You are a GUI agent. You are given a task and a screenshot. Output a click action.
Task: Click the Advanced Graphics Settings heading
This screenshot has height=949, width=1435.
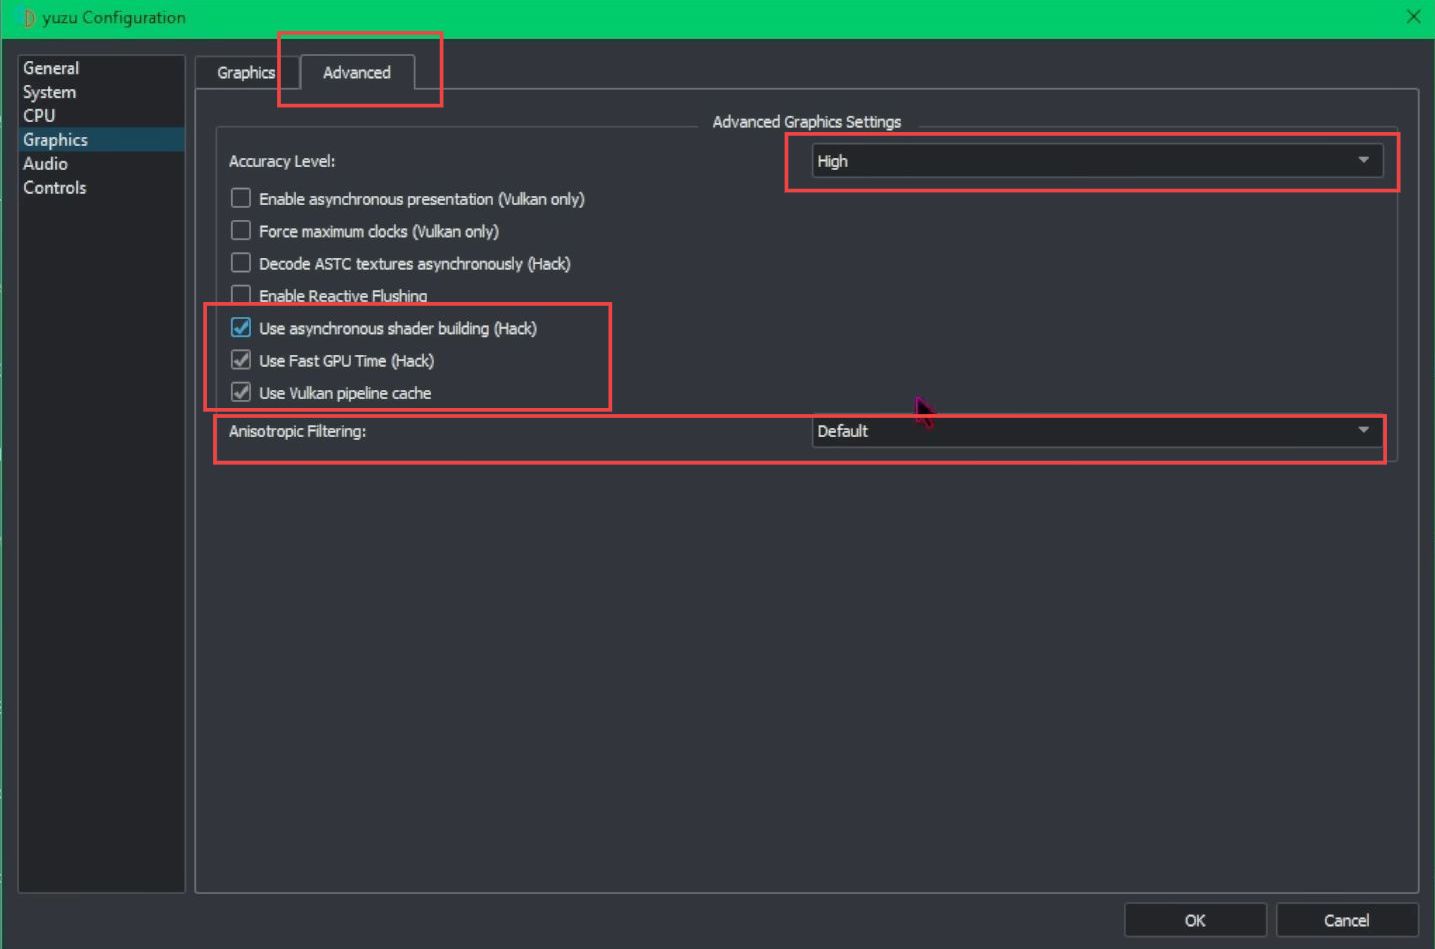click(x=806, y=122)
